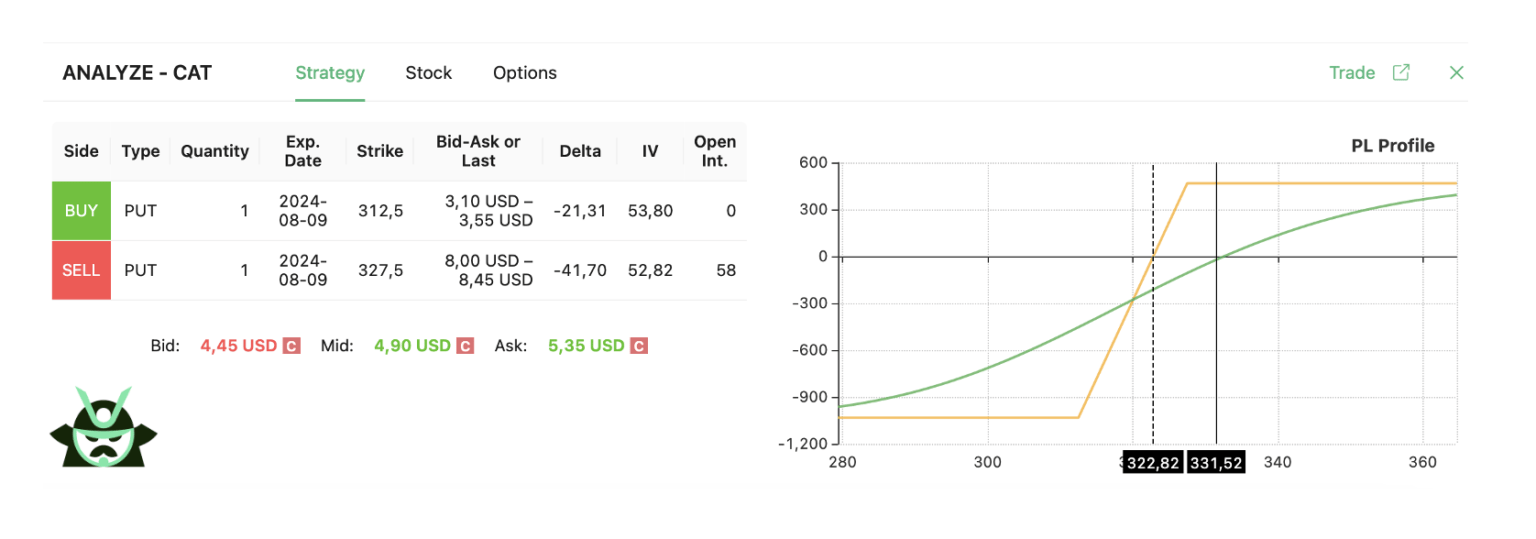Select the Strategy tab
1536x539 pixels.
329,73
